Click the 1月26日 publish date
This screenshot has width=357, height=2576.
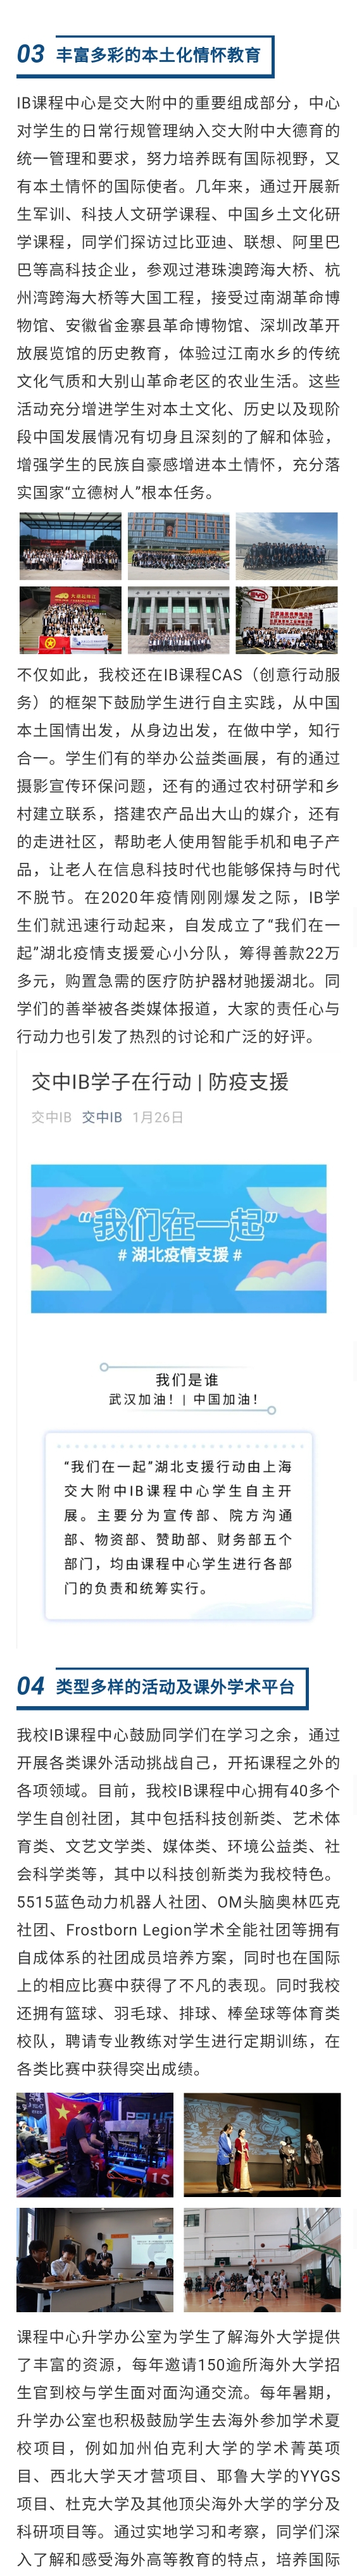158,1117
